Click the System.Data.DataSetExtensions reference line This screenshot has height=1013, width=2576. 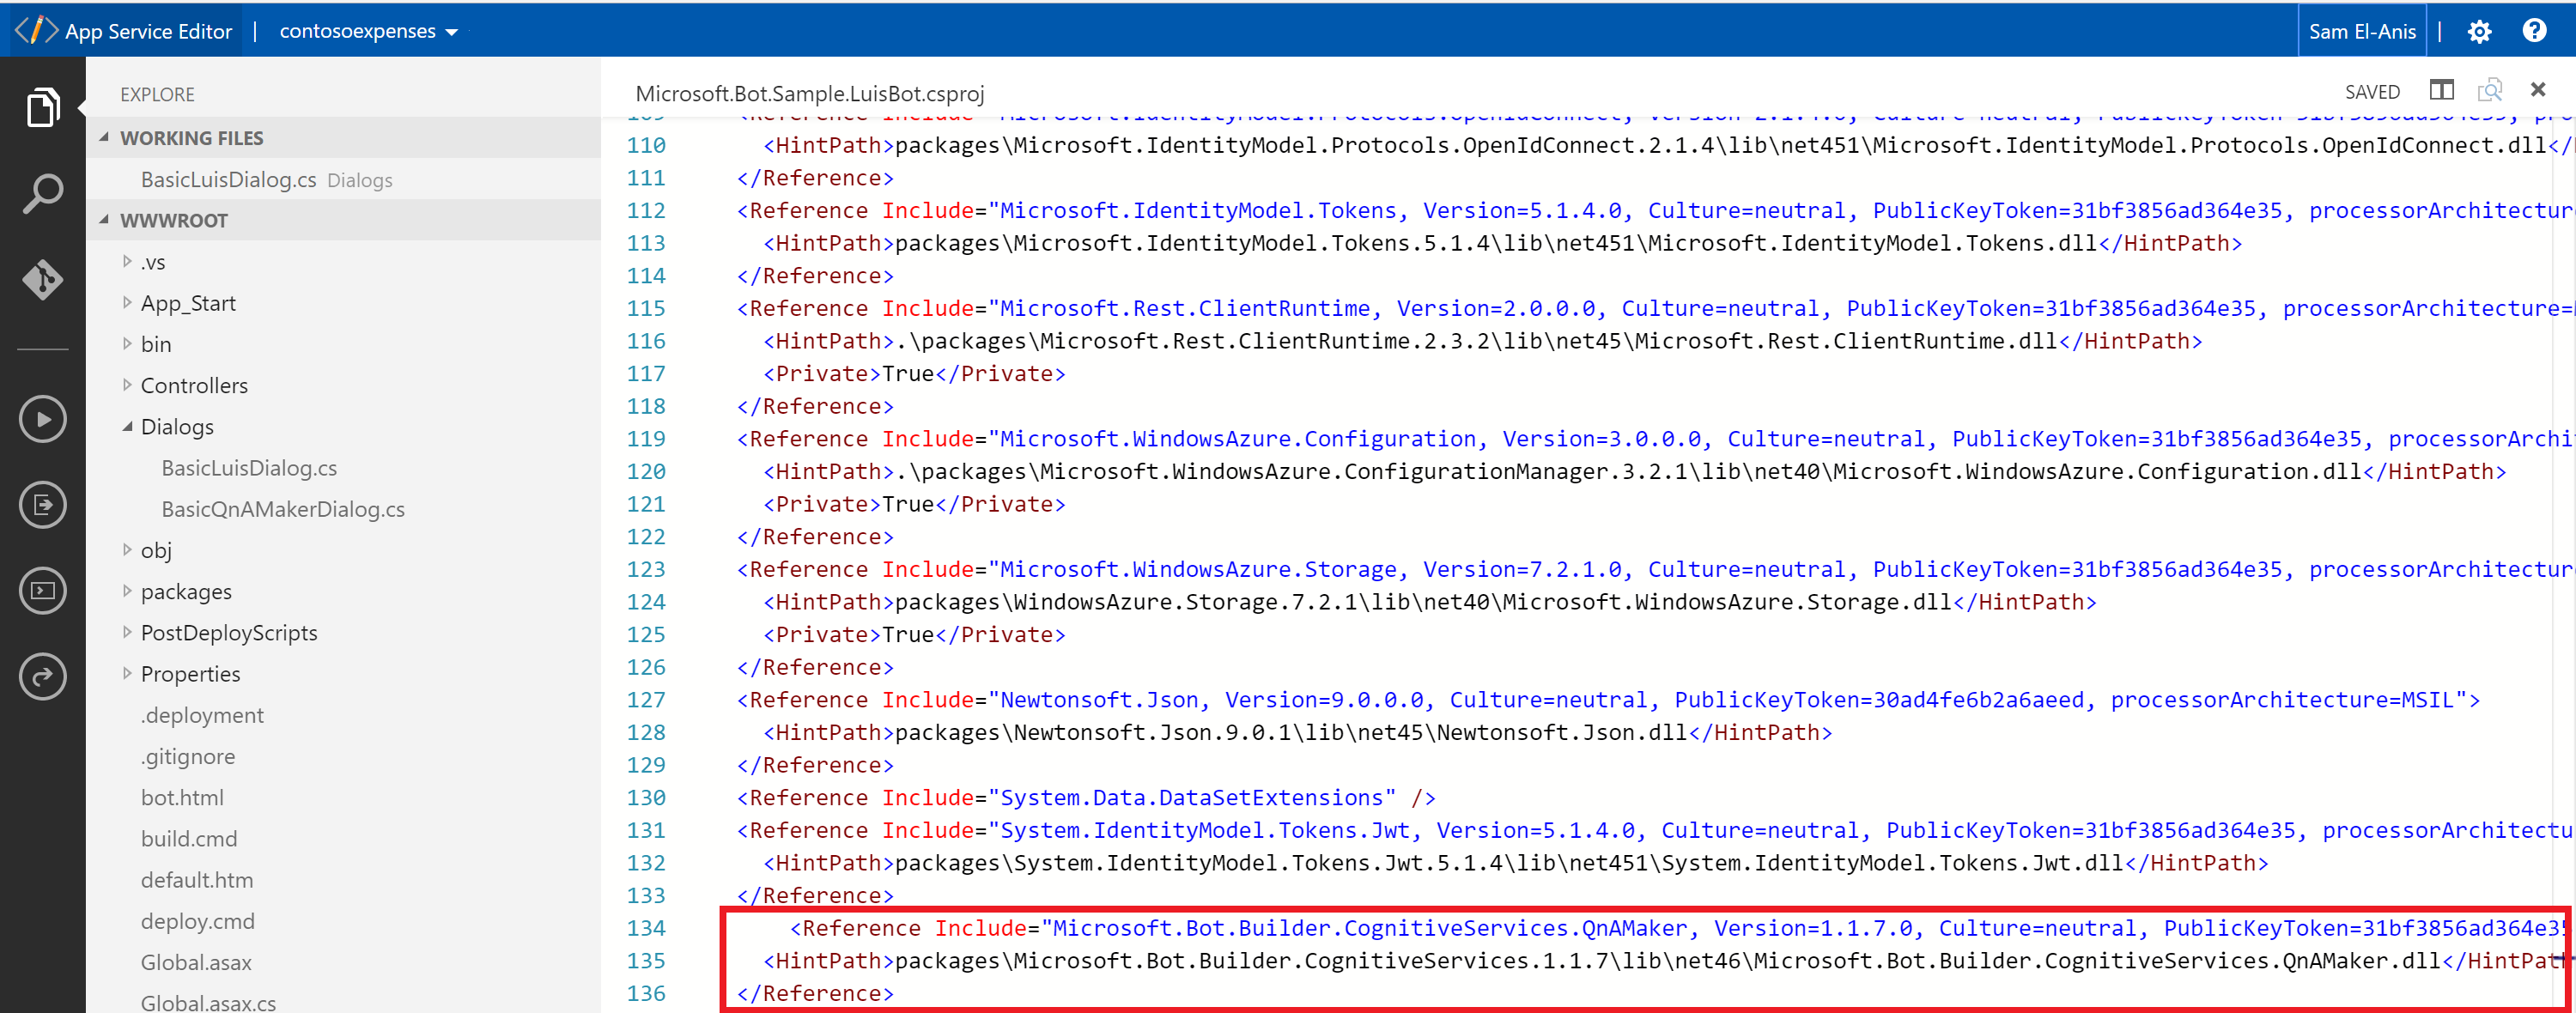pyautogui.click(x=1086, y=798)
